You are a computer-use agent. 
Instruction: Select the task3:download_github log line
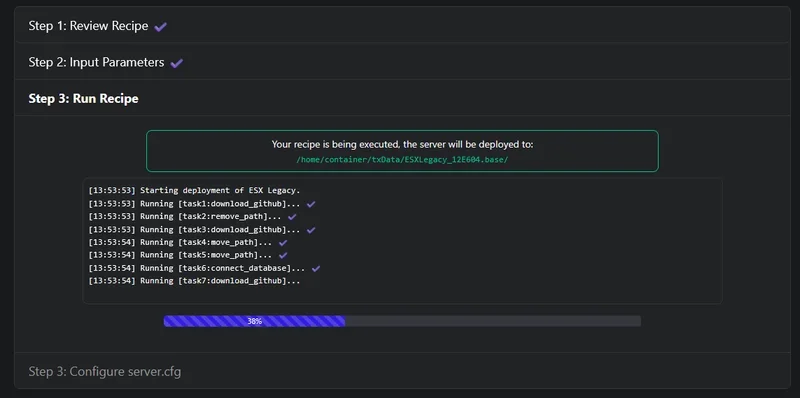click(194, 230)
